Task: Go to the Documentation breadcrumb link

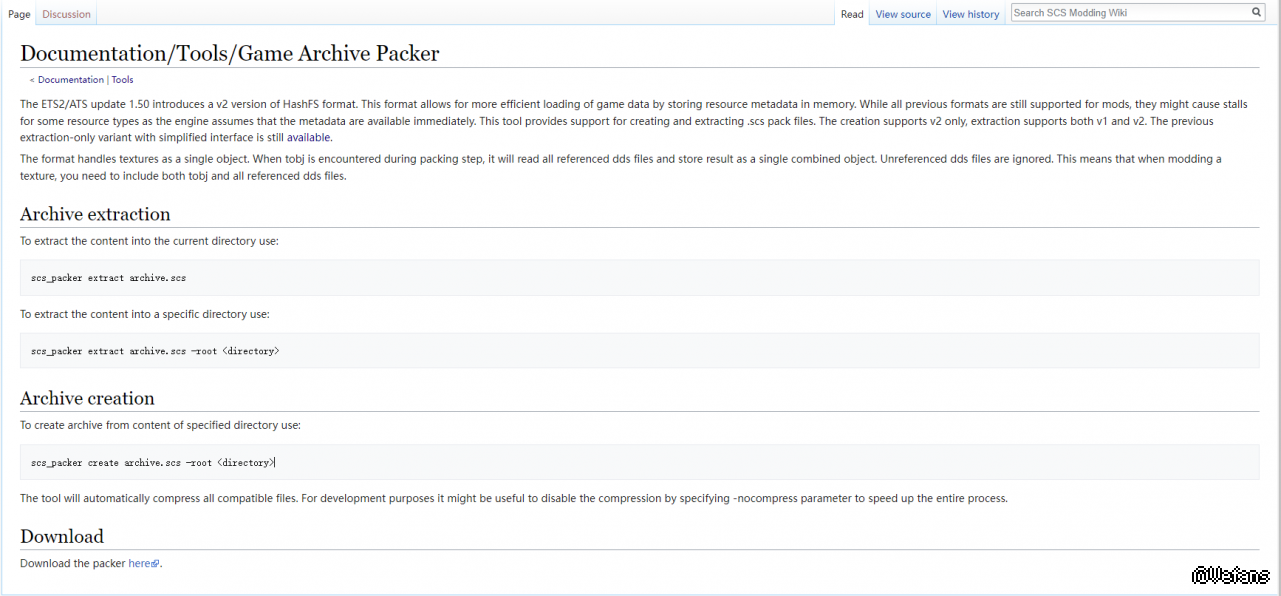Action: [x=70, y=80]
